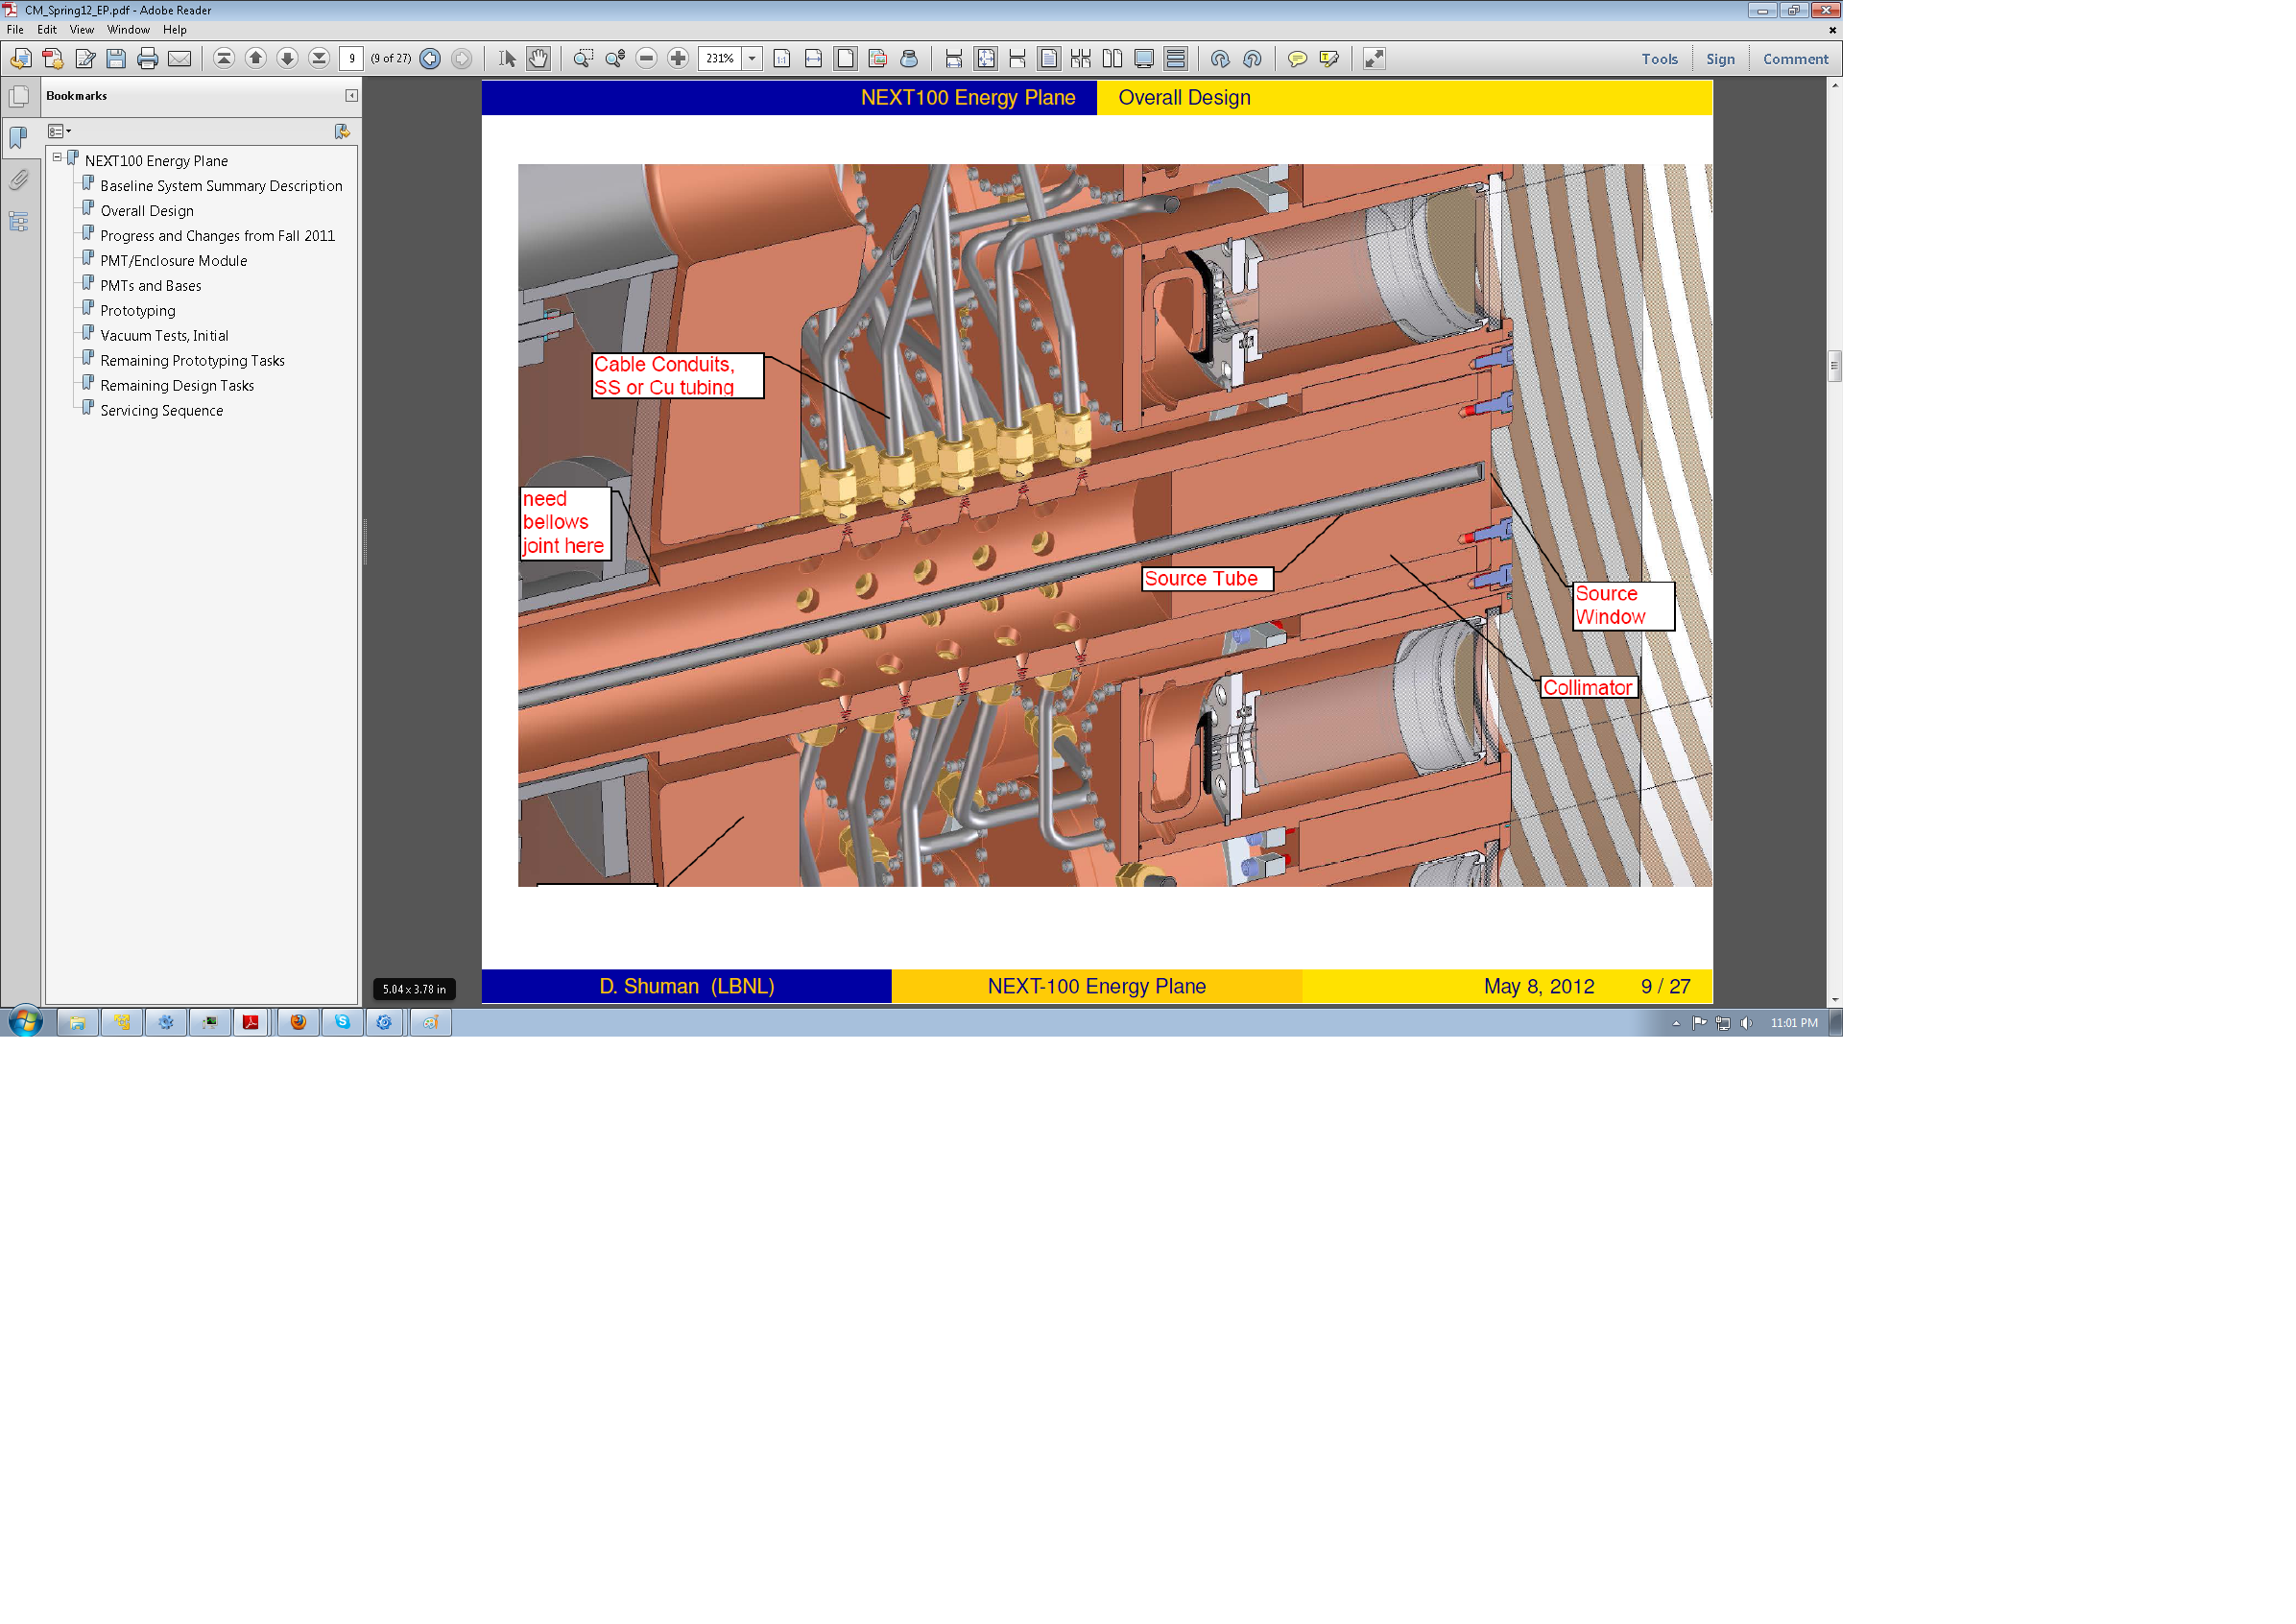Image resolution: width=2296 pixels, height=1624 pixels.
Task: Add a sticky note comment
Action: (1297, 59)
